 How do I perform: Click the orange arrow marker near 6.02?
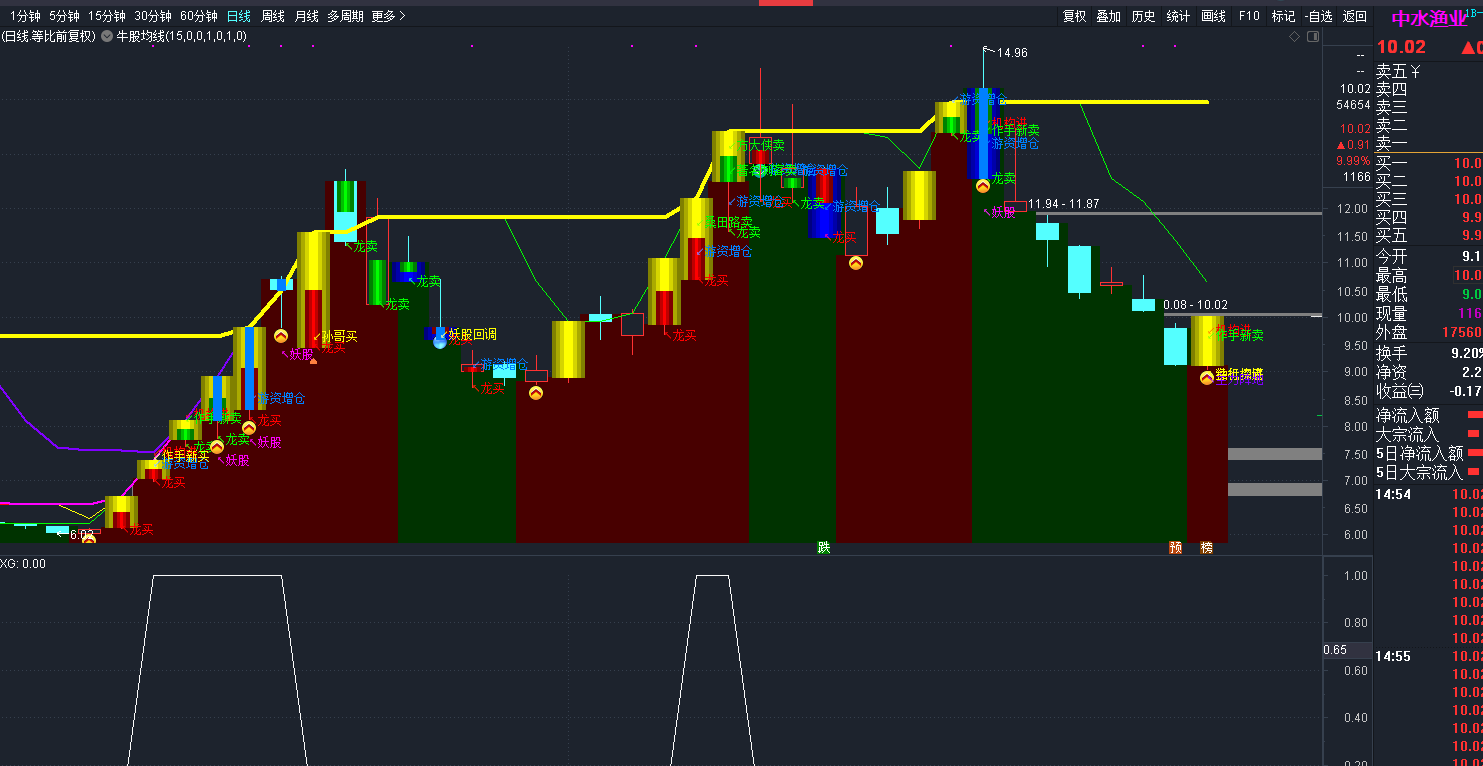(x=89, y=538)
